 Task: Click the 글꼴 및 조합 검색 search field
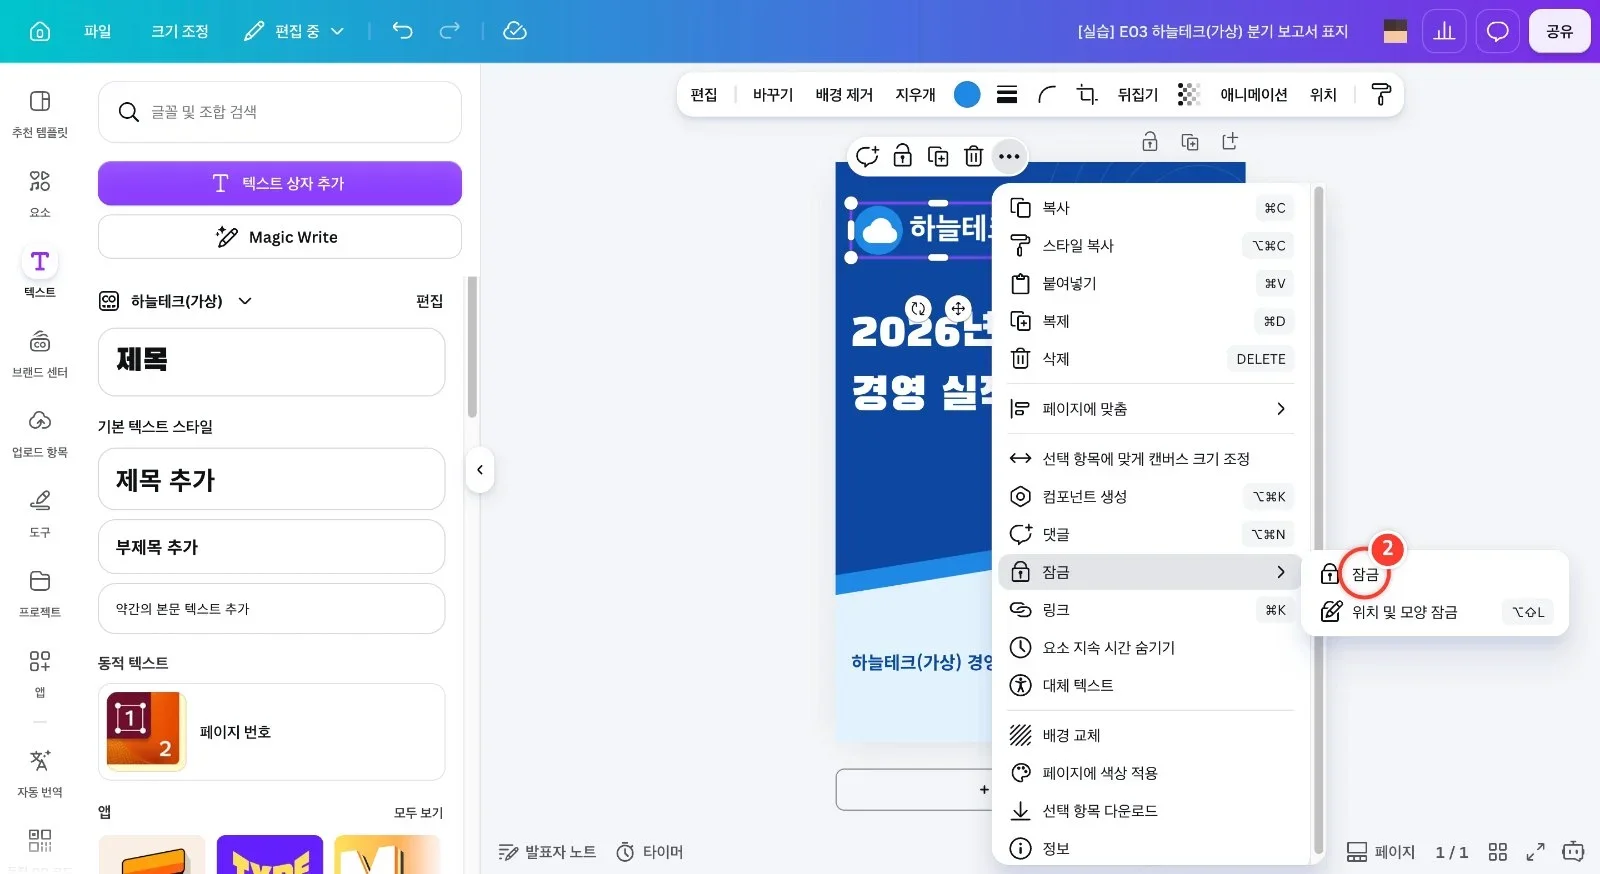[x=280, y=112]
